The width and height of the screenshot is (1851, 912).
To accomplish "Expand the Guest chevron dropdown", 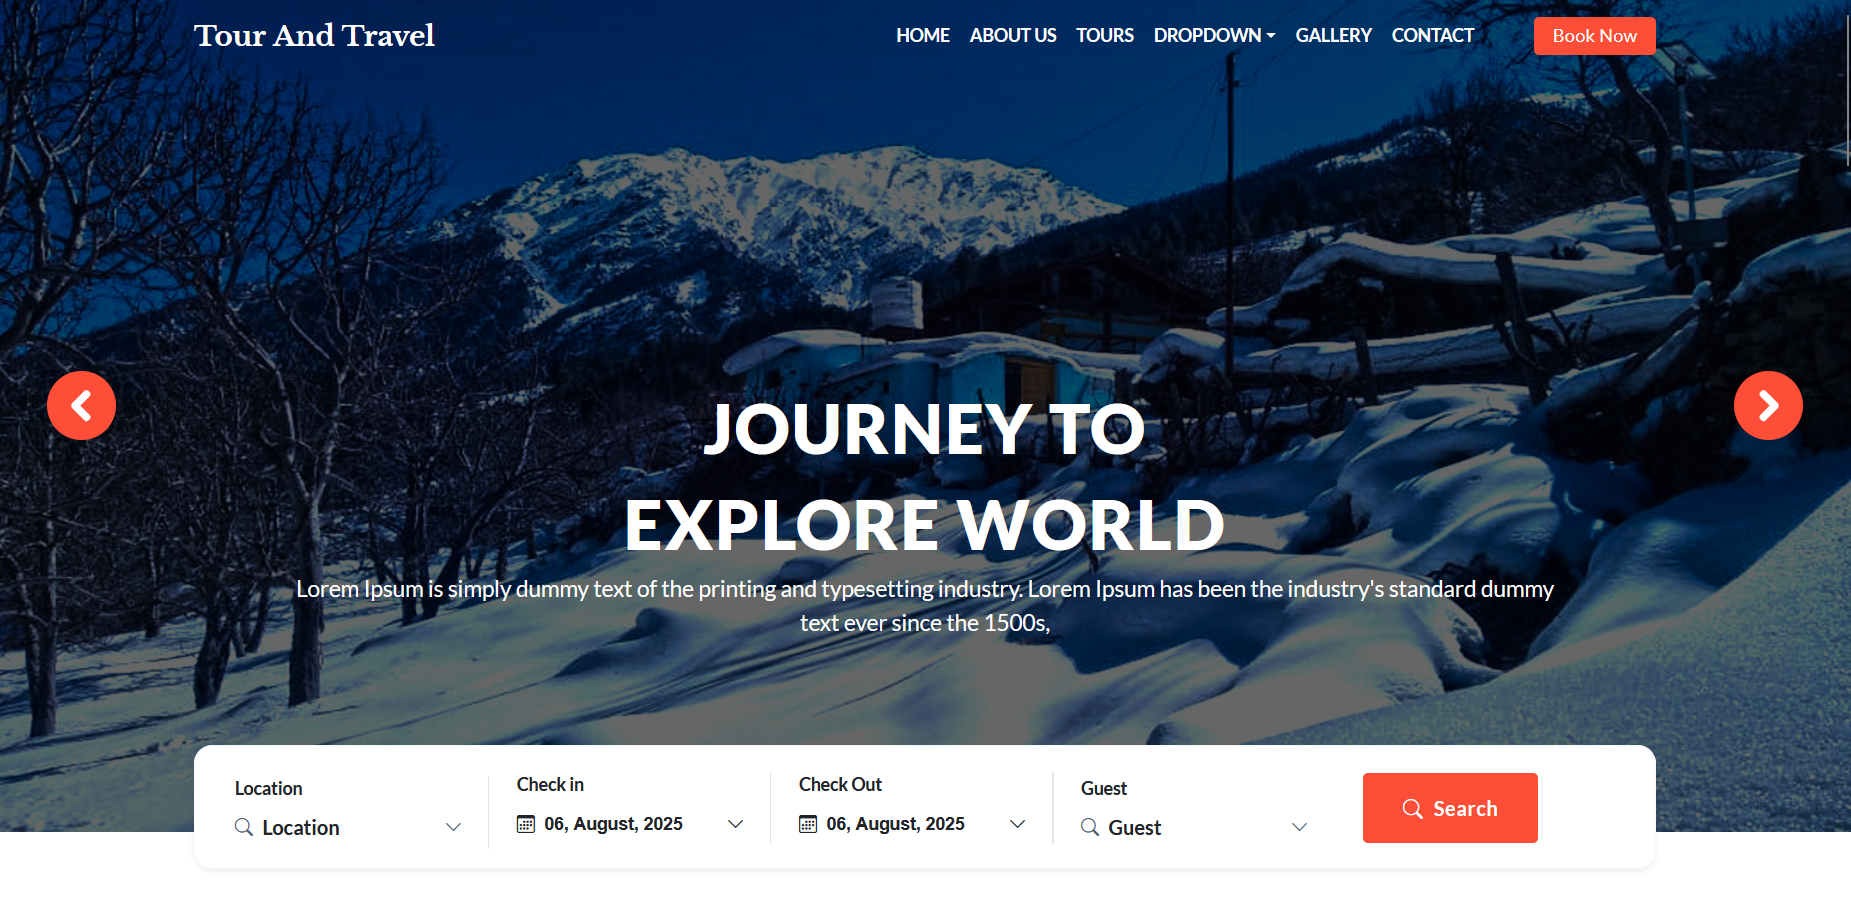I will coord(1299,827).
